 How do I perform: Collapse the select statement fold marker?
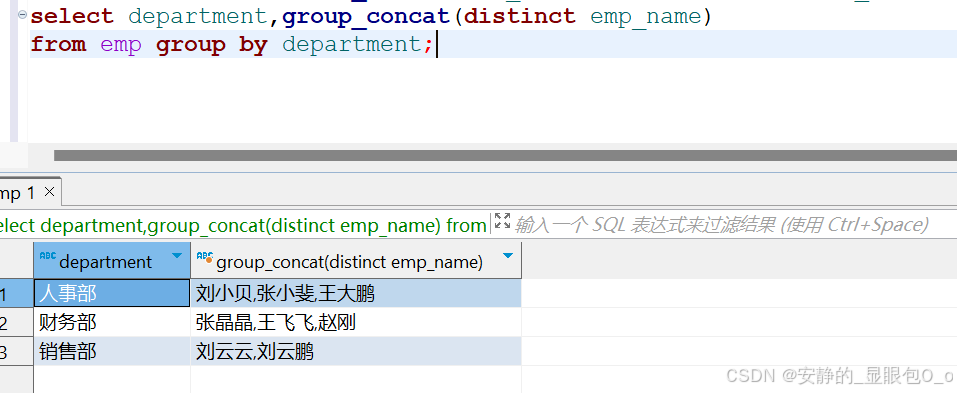(23, 15)
